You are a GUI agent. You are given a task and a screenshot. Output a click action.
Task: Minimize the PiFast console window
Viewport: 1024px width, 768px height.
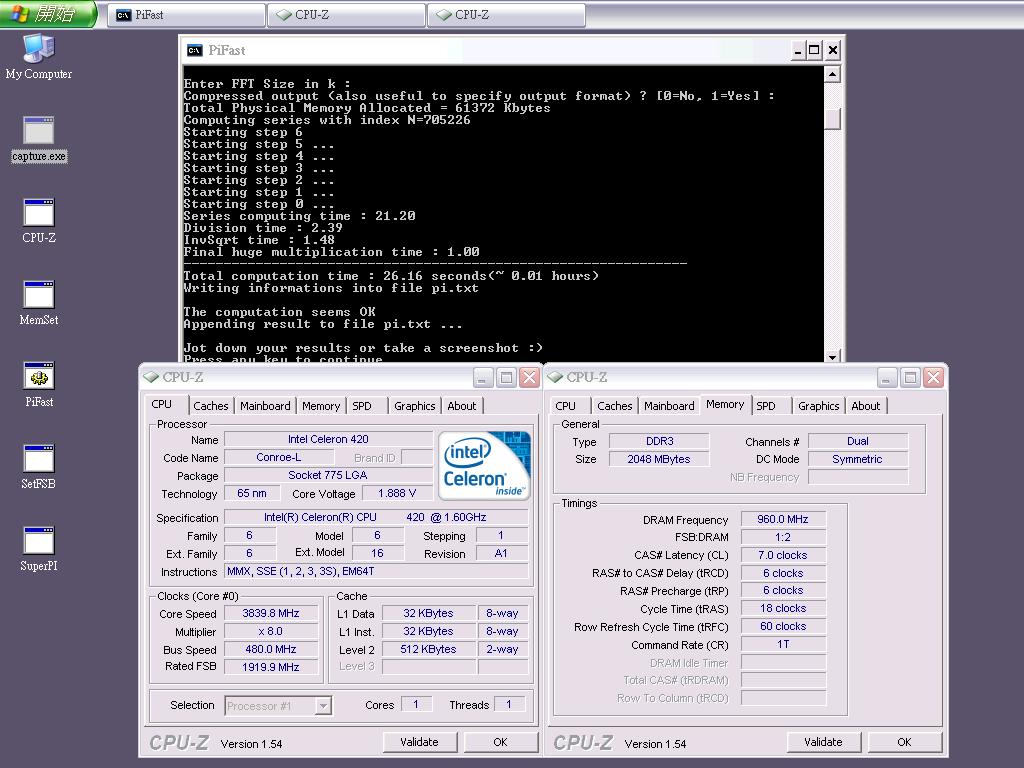tap(797, 50)
